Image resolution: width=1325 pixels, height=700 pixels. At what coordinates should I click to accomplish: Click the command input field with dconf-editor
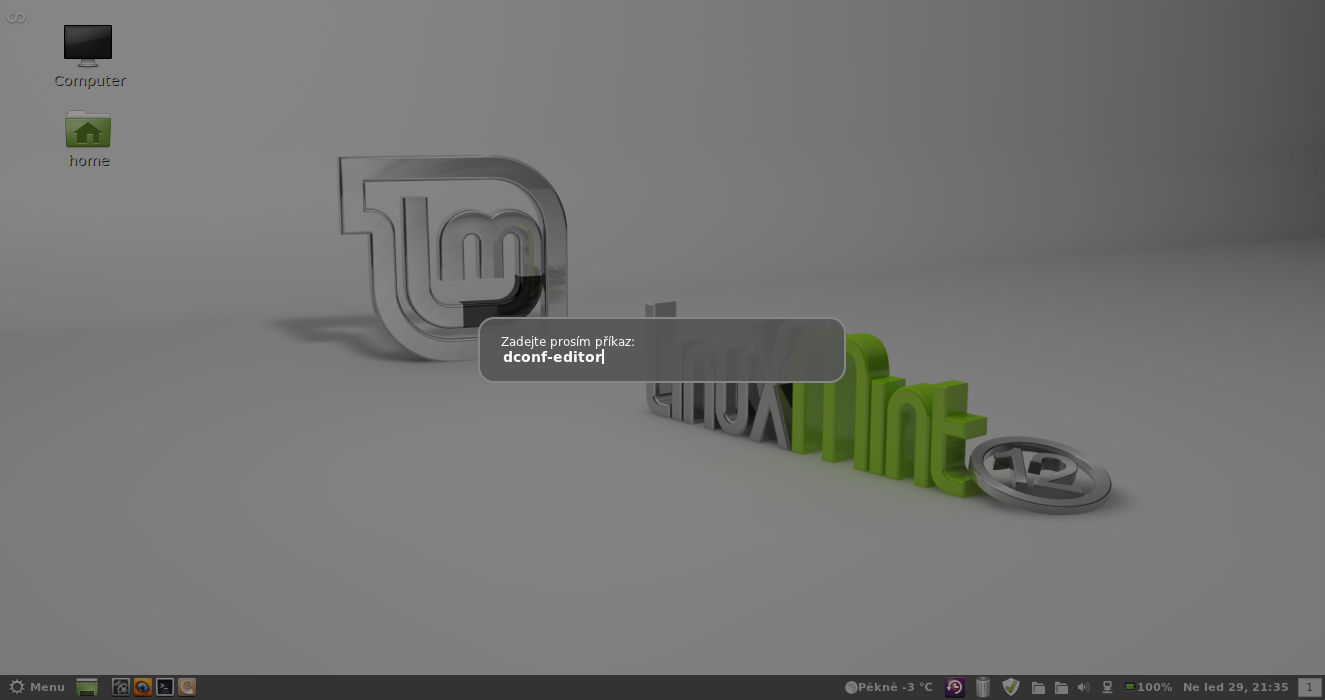coord(660,357)
